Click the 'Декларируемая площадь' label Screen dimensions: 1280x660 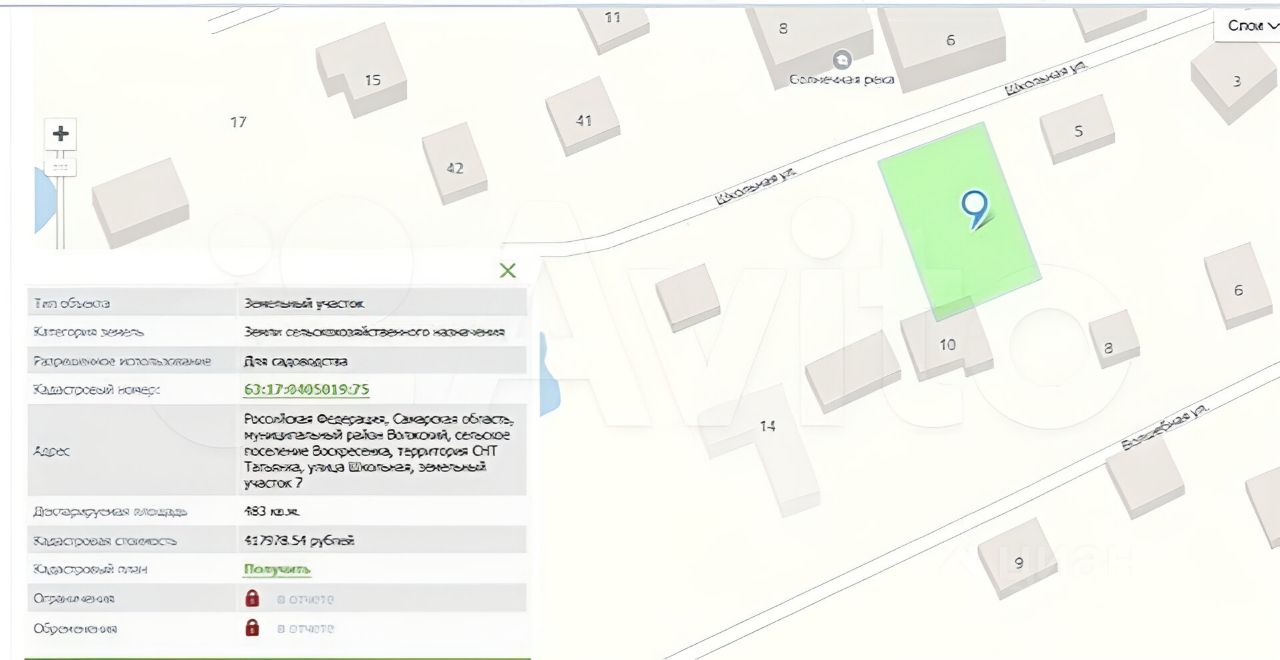coord(110,512)
